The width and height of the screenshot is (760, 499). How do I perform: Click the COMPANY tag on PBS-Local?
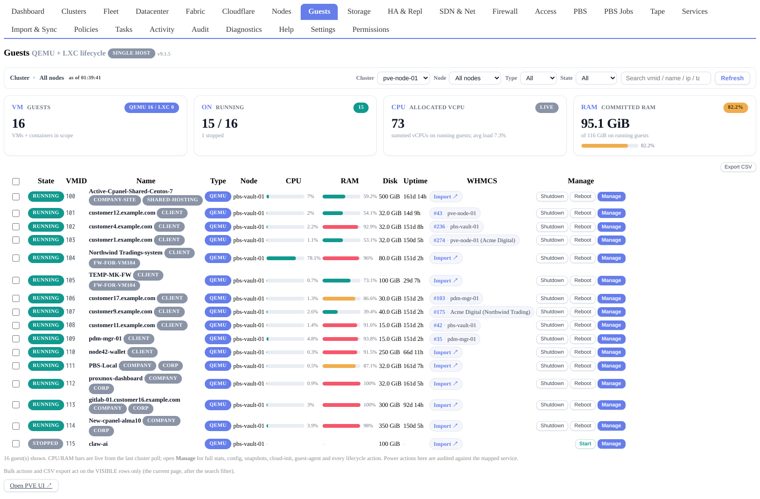138,365
